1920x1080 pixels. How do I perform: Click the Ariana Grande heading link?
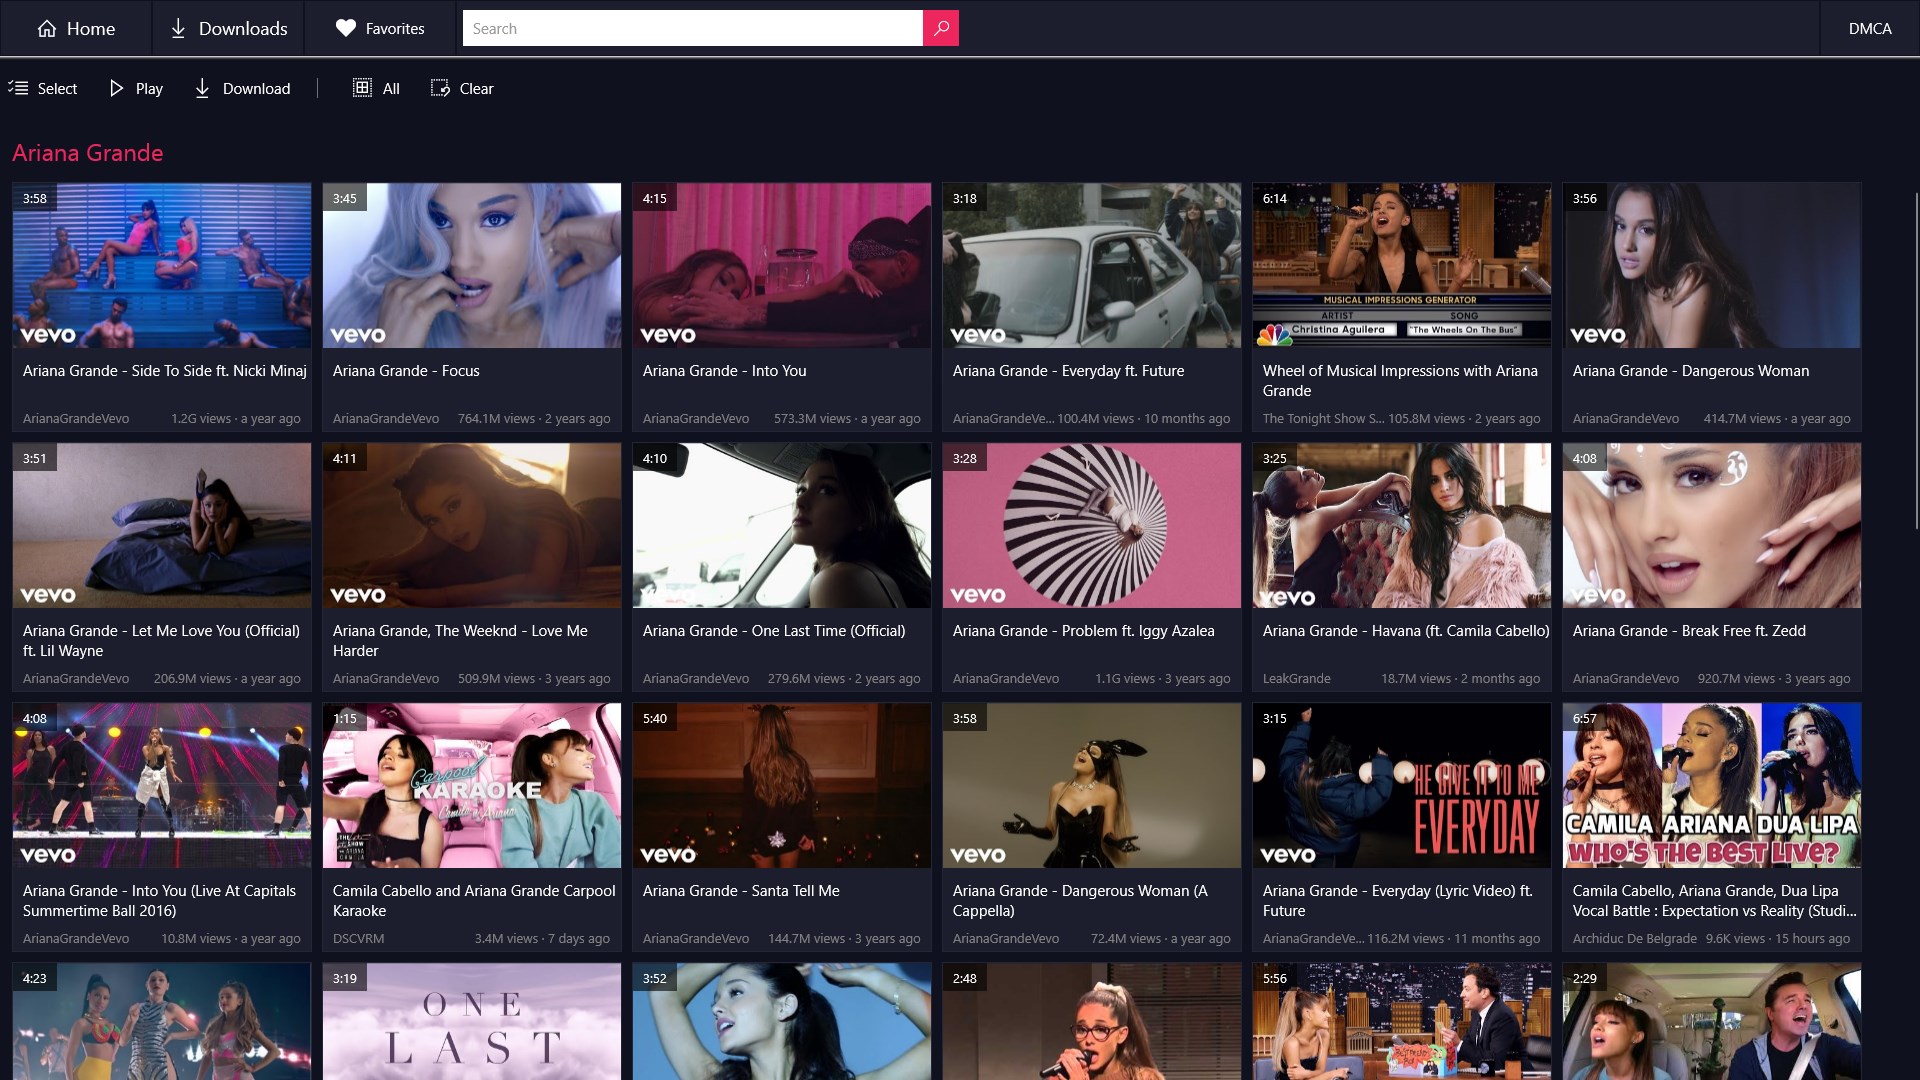87,152
